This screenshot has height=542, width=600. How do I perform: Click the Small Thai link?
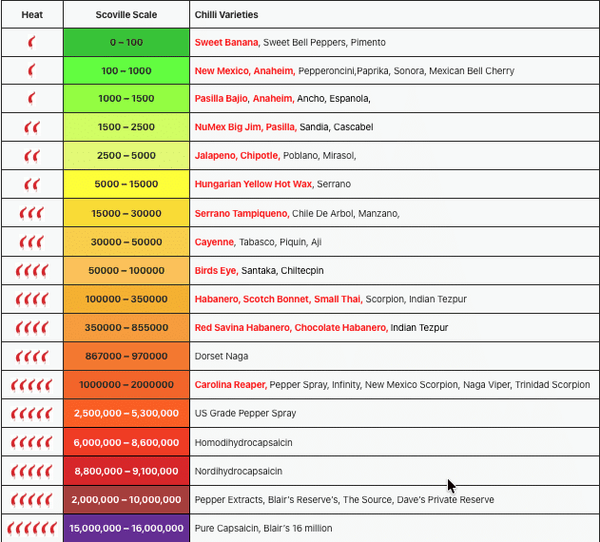point(338,299)
